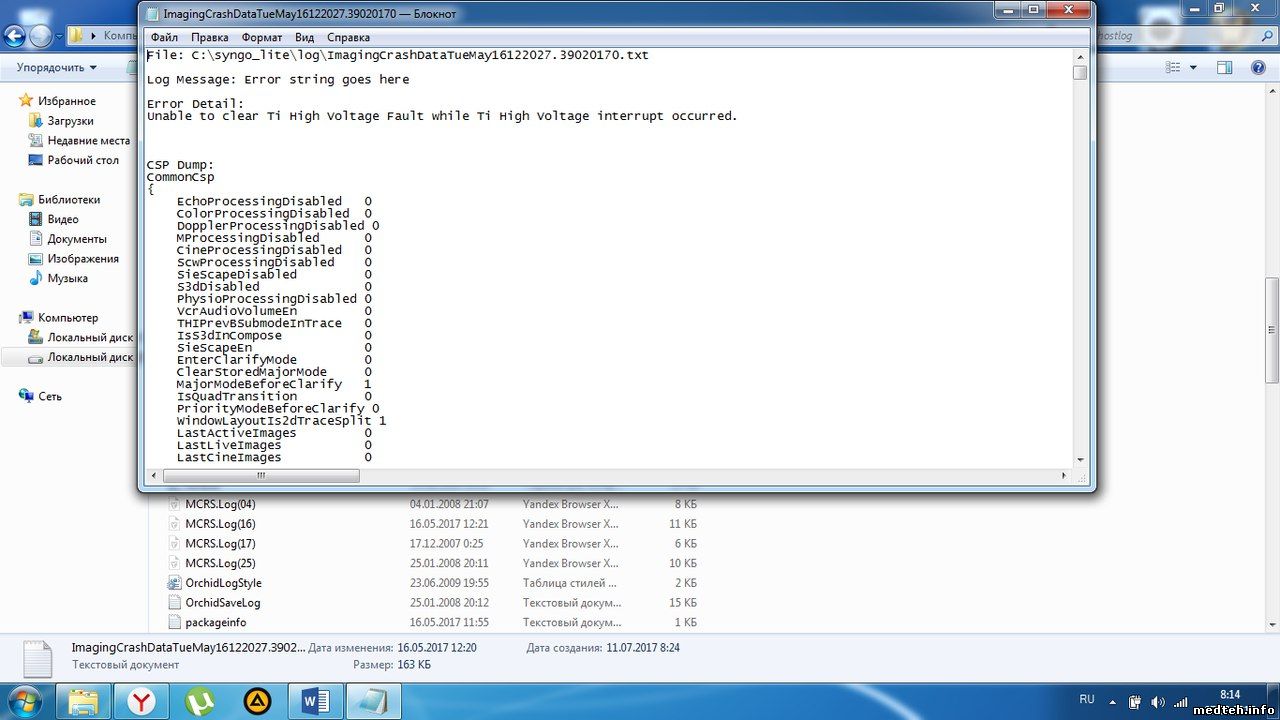Open Рабочий стол in the navigation pane

[x=83, y=160]
